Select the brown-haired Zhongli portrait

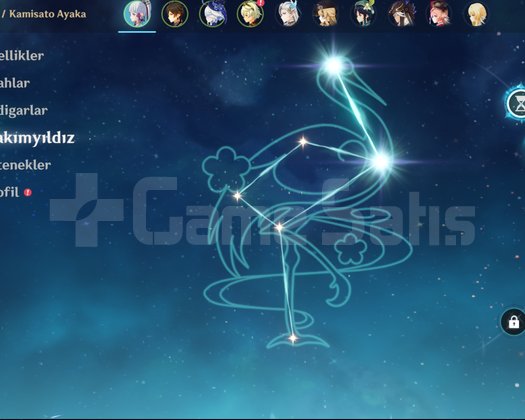pyautogui.click(x=175, y=14)
